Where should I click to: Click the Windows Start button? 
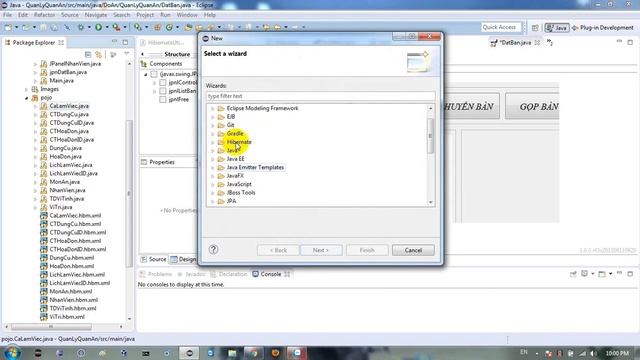pyautogui.click(x=12, y=353)
